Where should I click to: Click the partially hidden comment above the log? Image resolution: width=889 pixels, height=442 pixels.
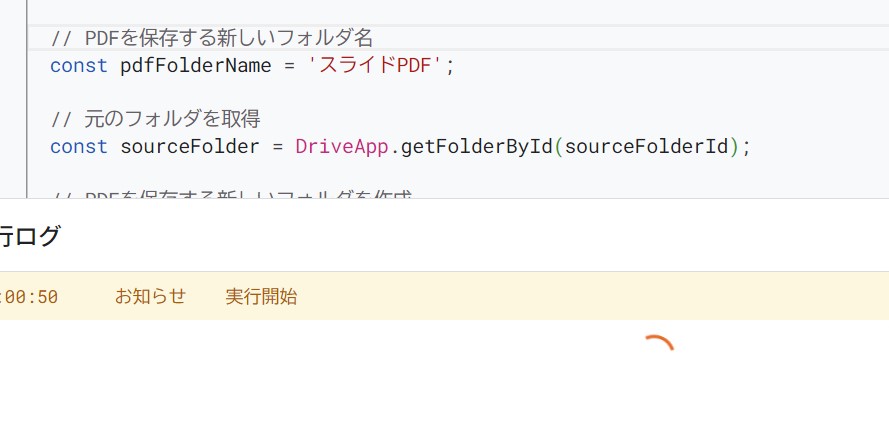[230, 193]
